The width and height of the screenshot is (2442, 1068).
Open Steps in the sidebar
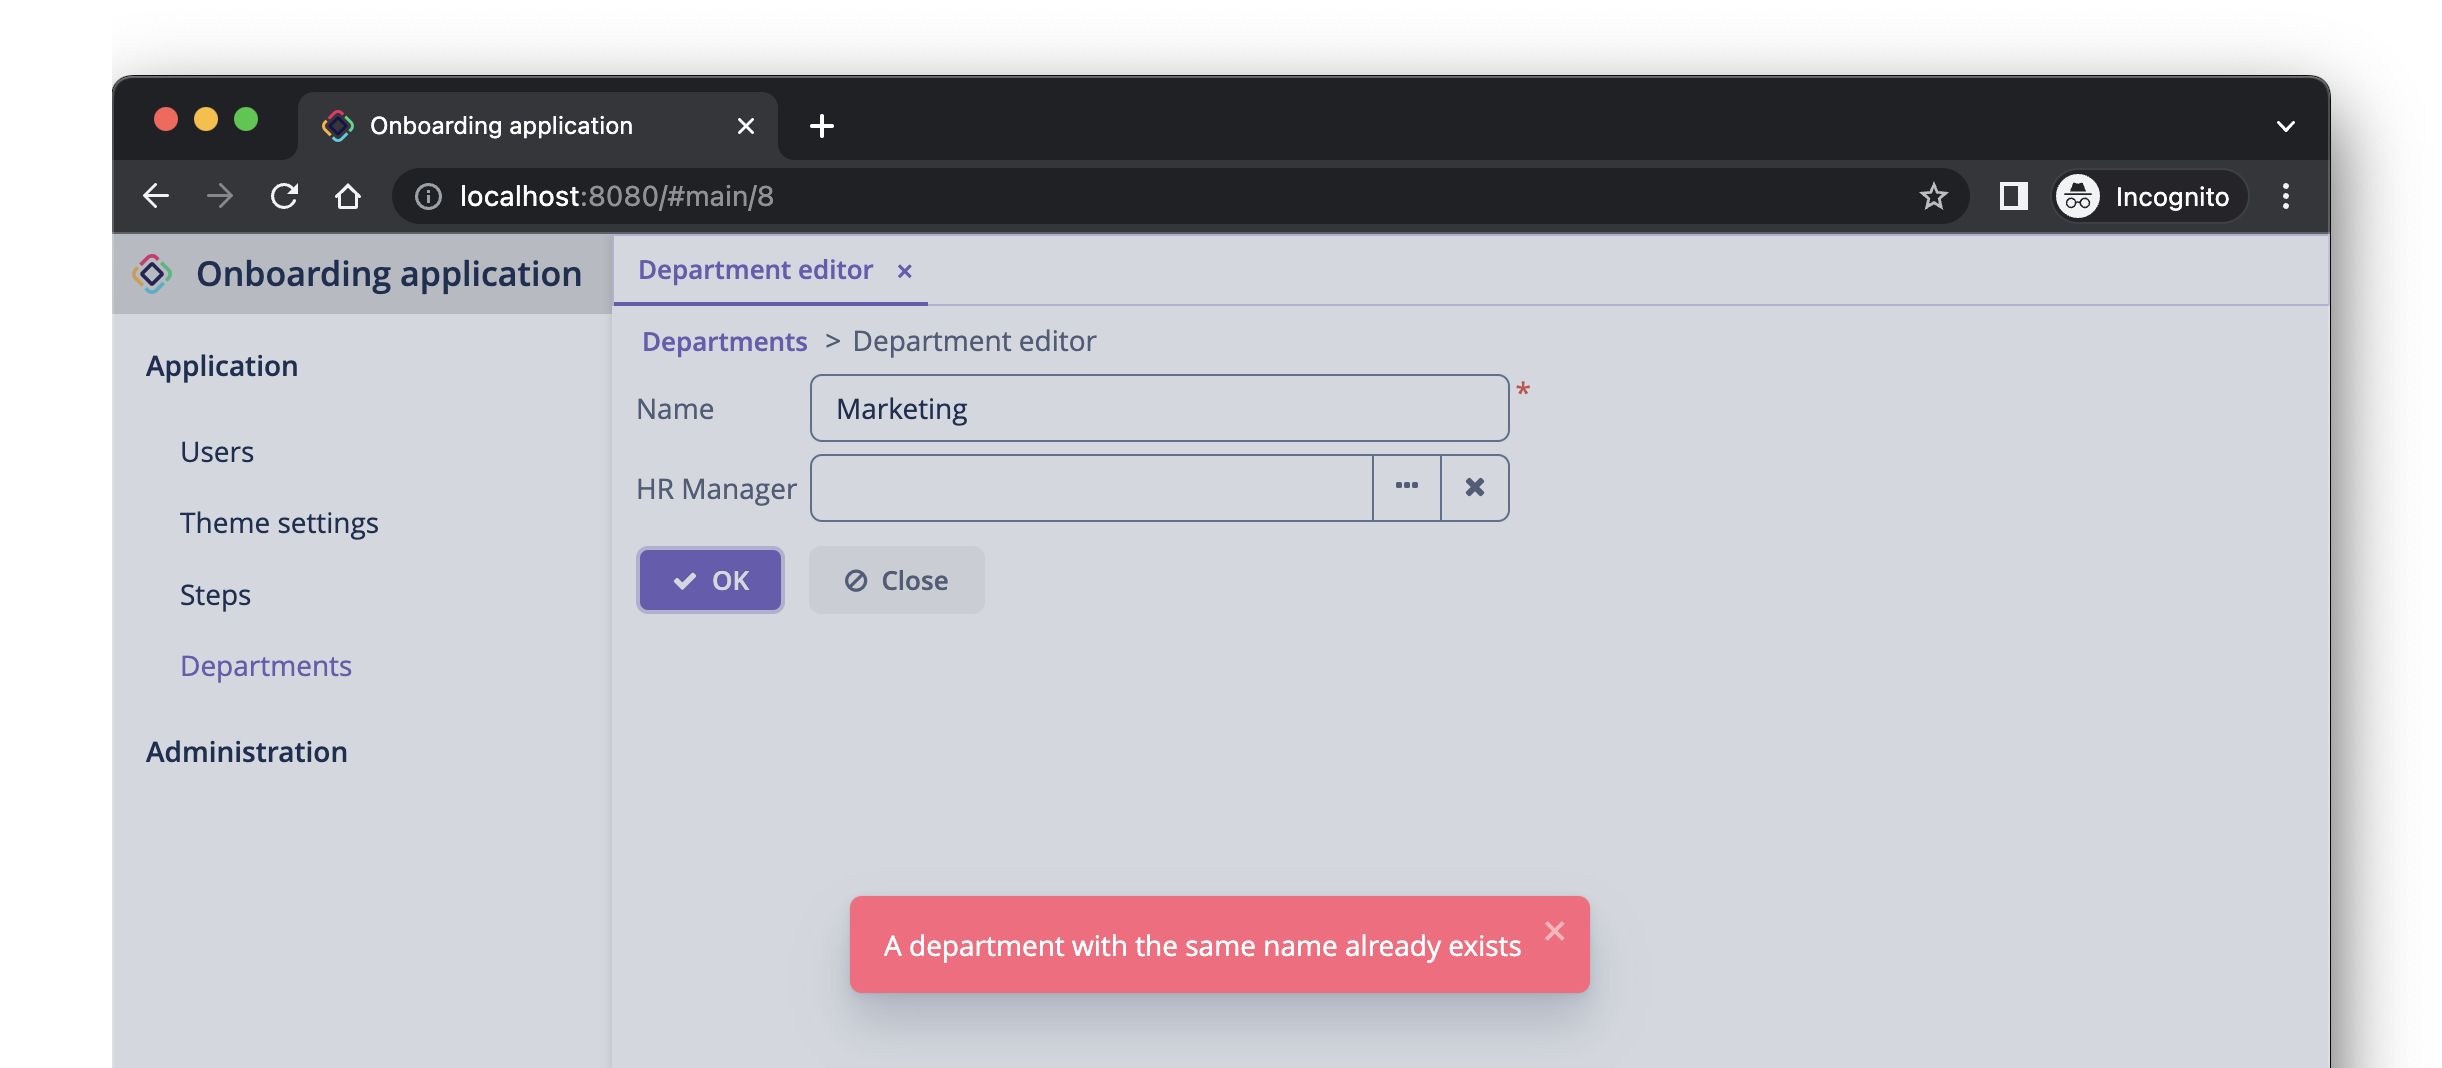215,595
